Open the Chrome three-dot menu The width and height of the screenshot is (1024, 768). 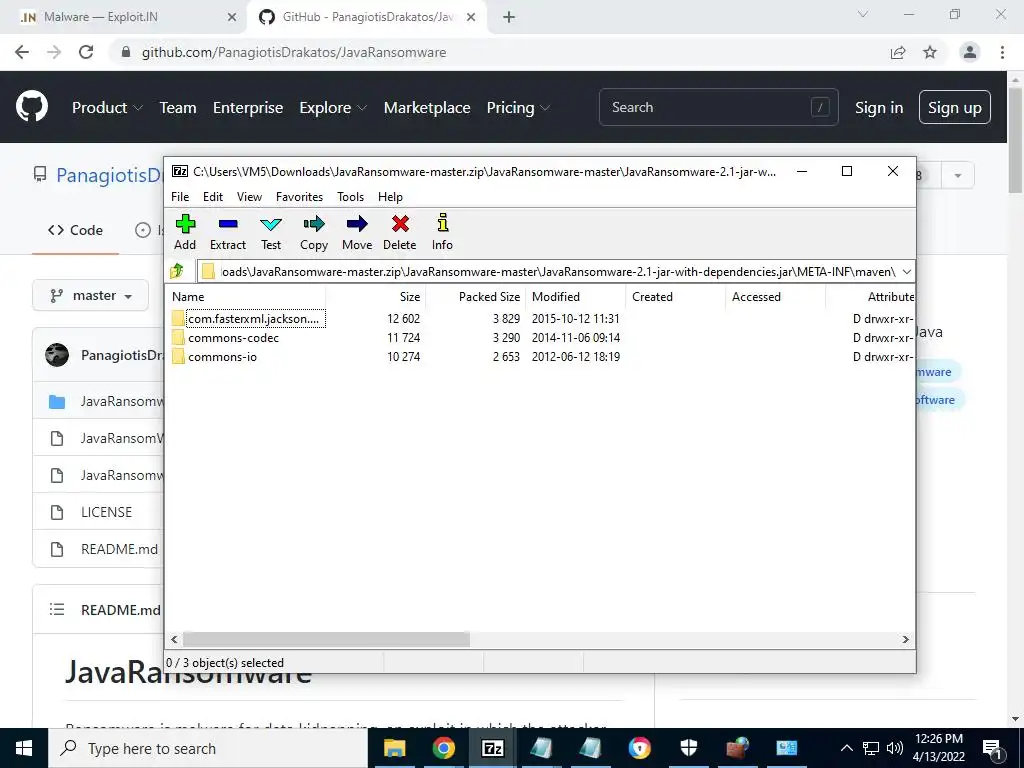click(x=1002, y=52)
